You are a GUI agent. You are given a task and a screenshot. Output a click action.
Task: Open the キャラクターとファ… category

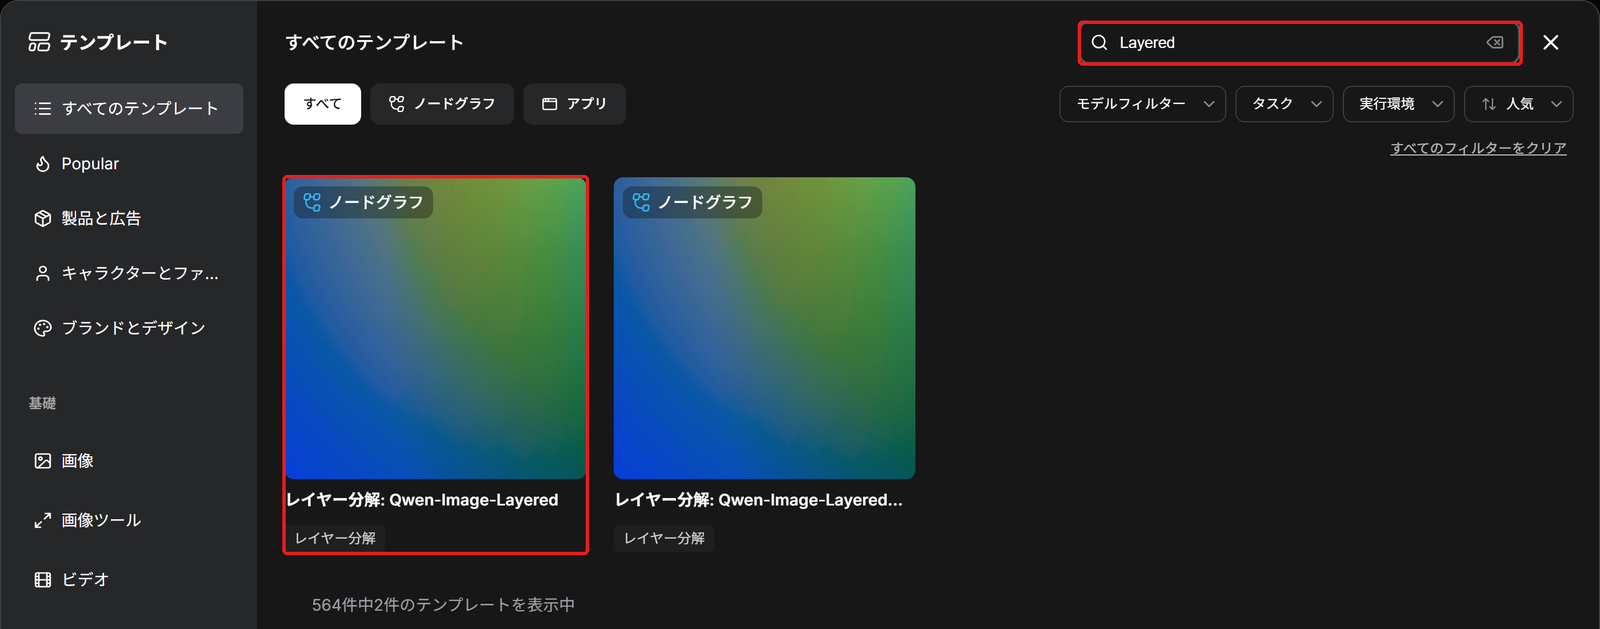[129, 273]
